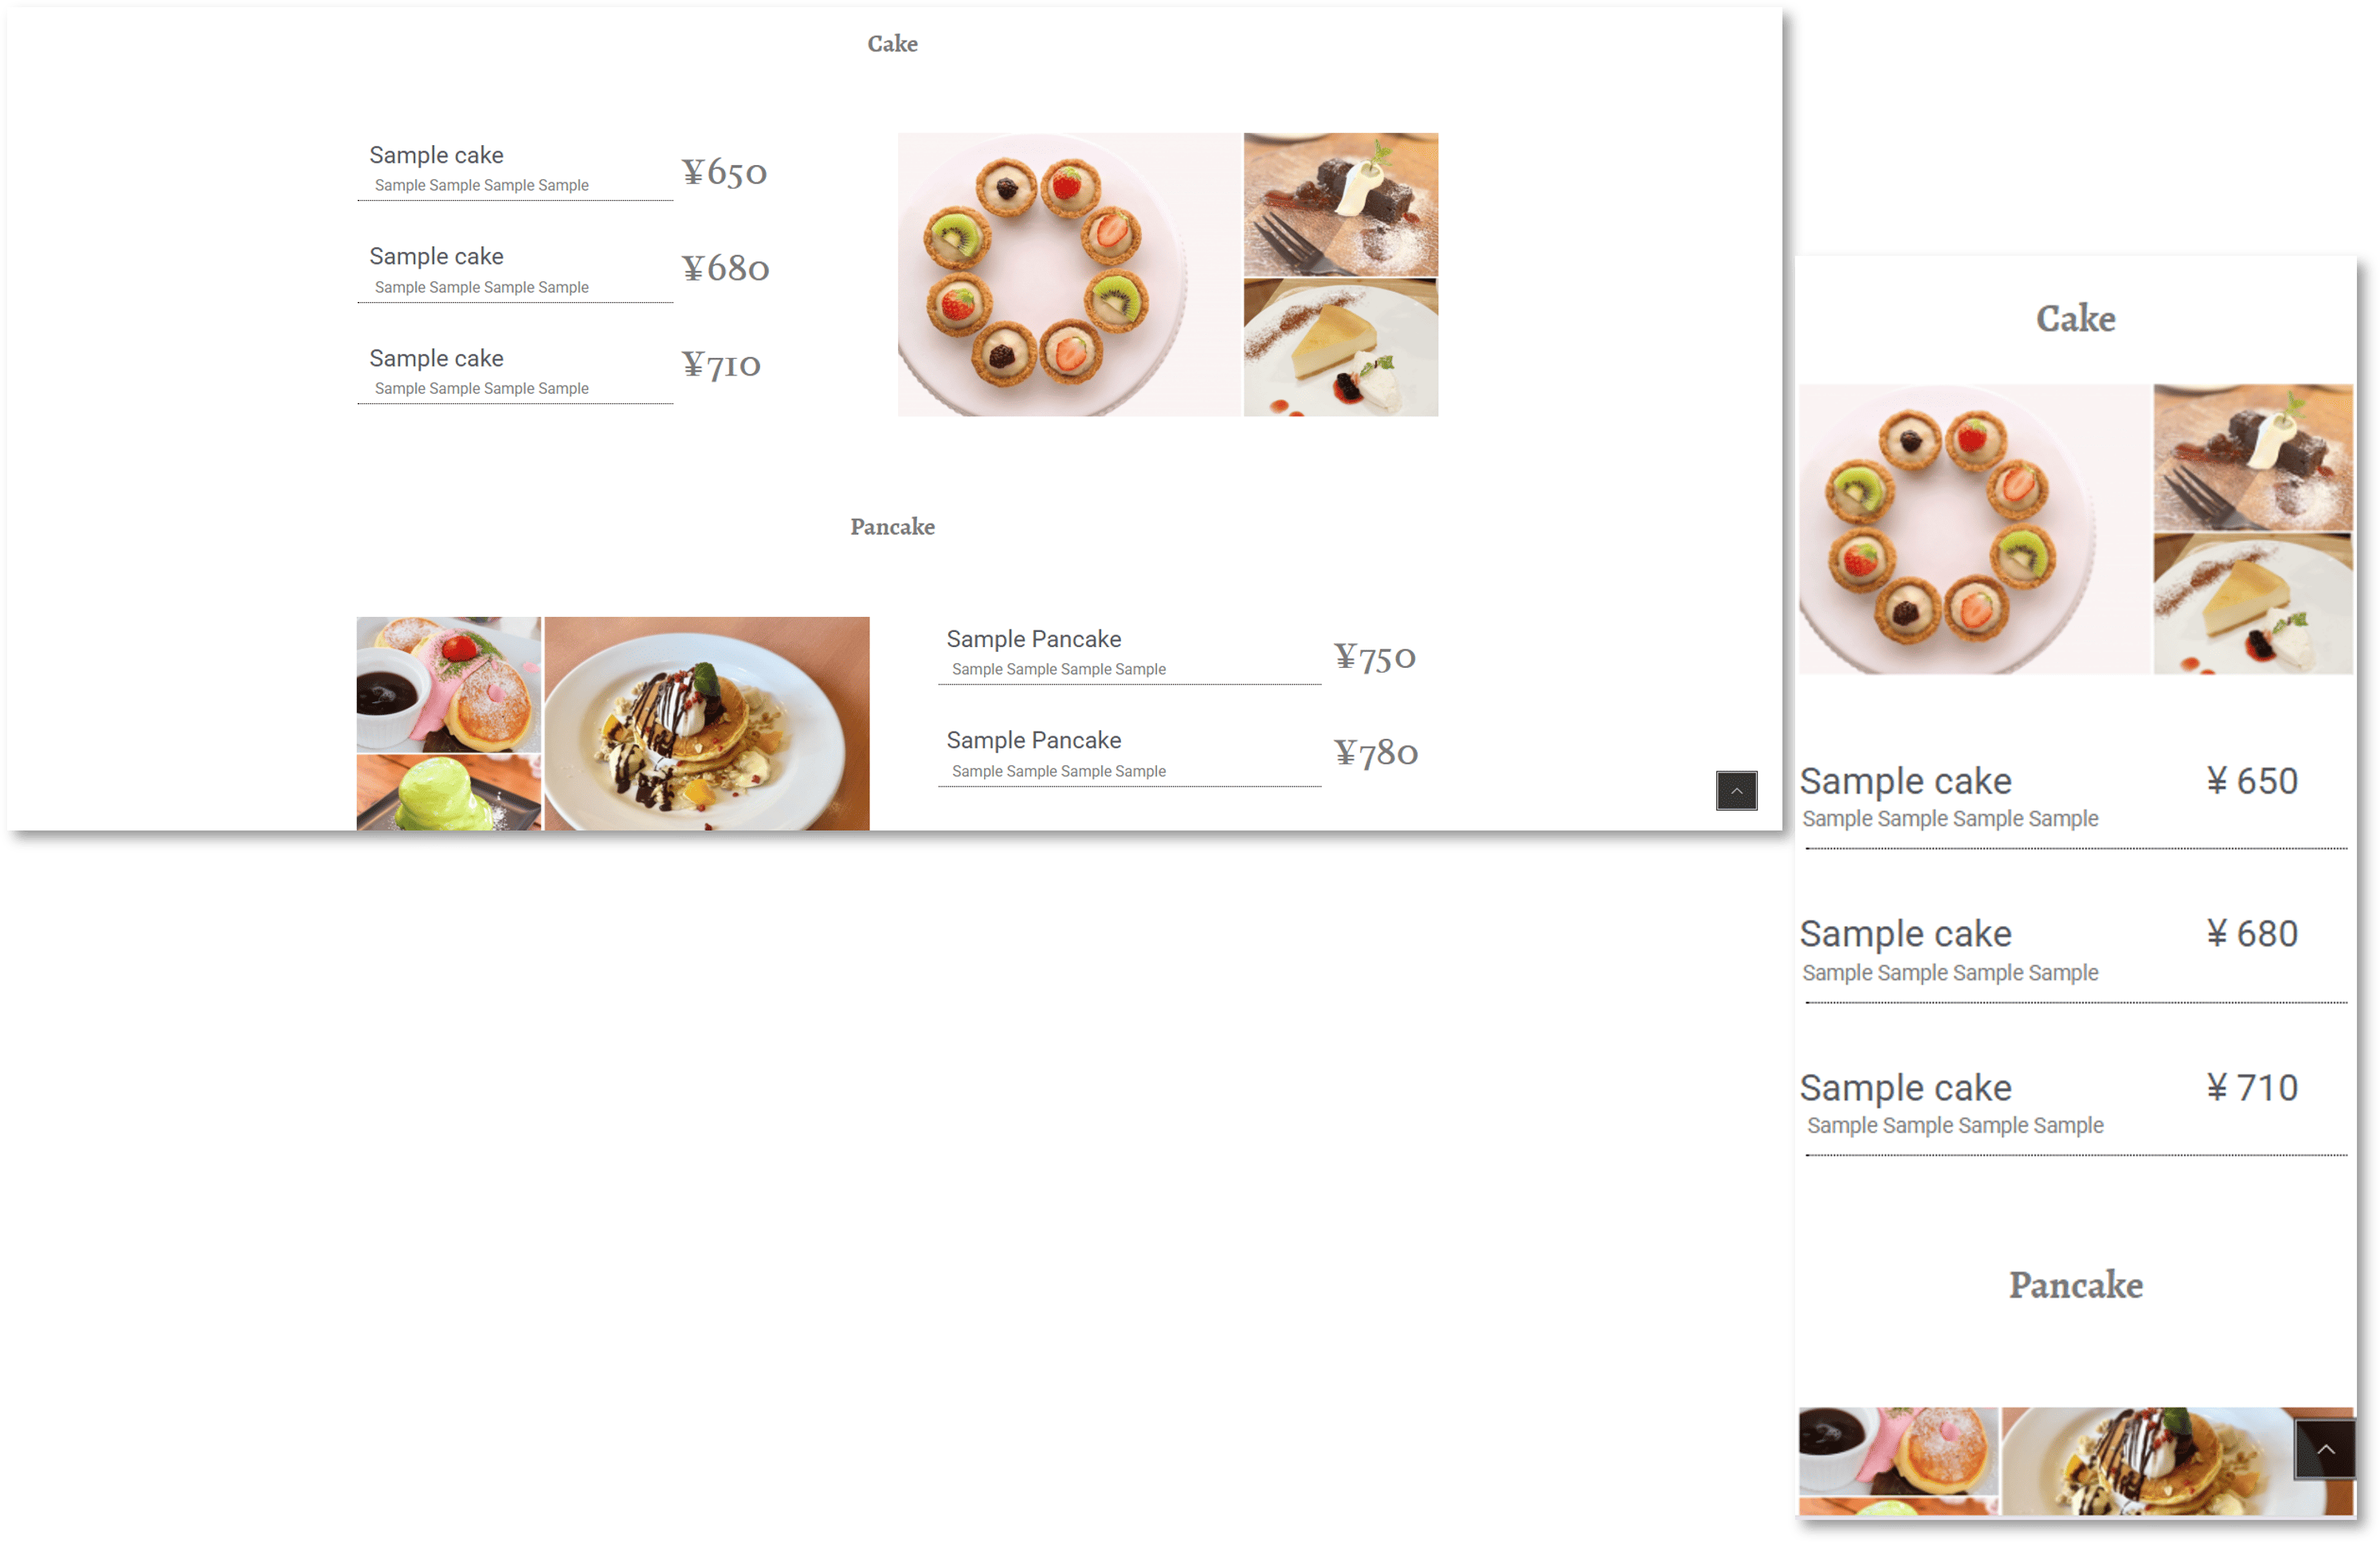Open the fruit tart ring photo in mobile view
Screen dimensions: 2380x1543
[x=1974, y=529]
